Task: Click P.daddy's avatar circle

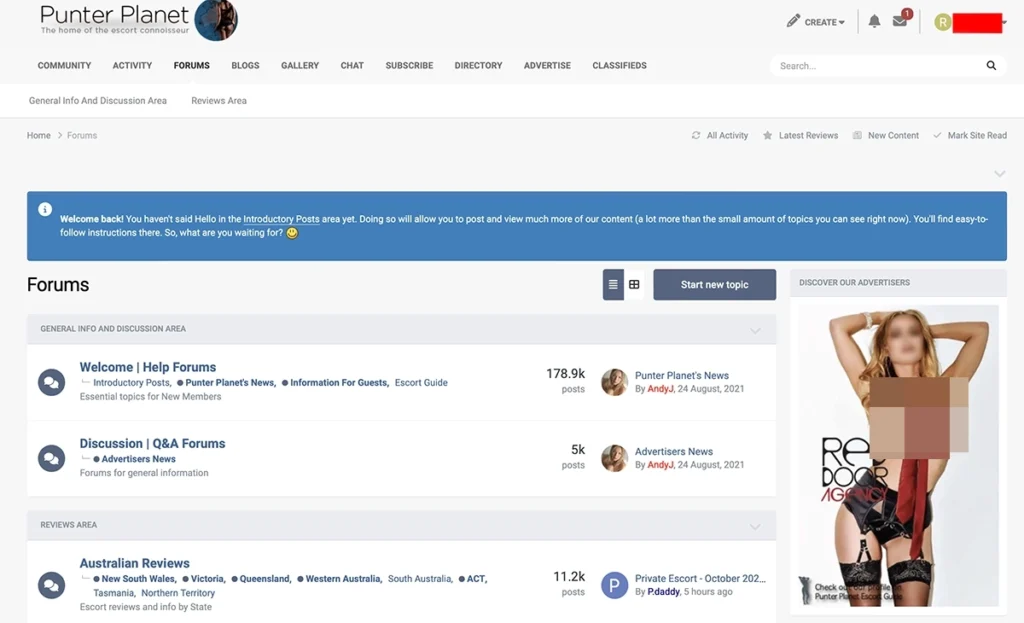Action: (614, 585)
